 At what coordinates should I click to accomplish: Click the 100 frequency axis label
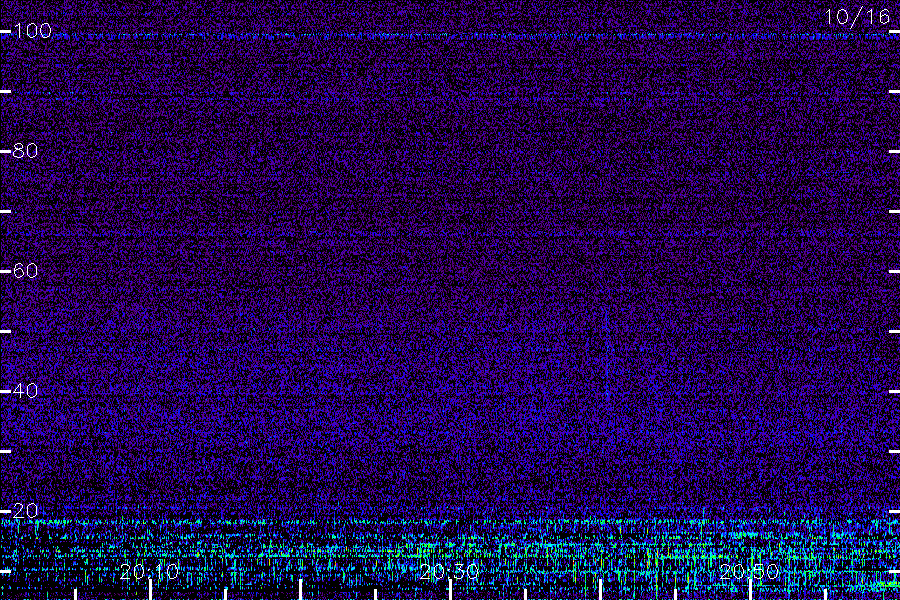(32, 31)
